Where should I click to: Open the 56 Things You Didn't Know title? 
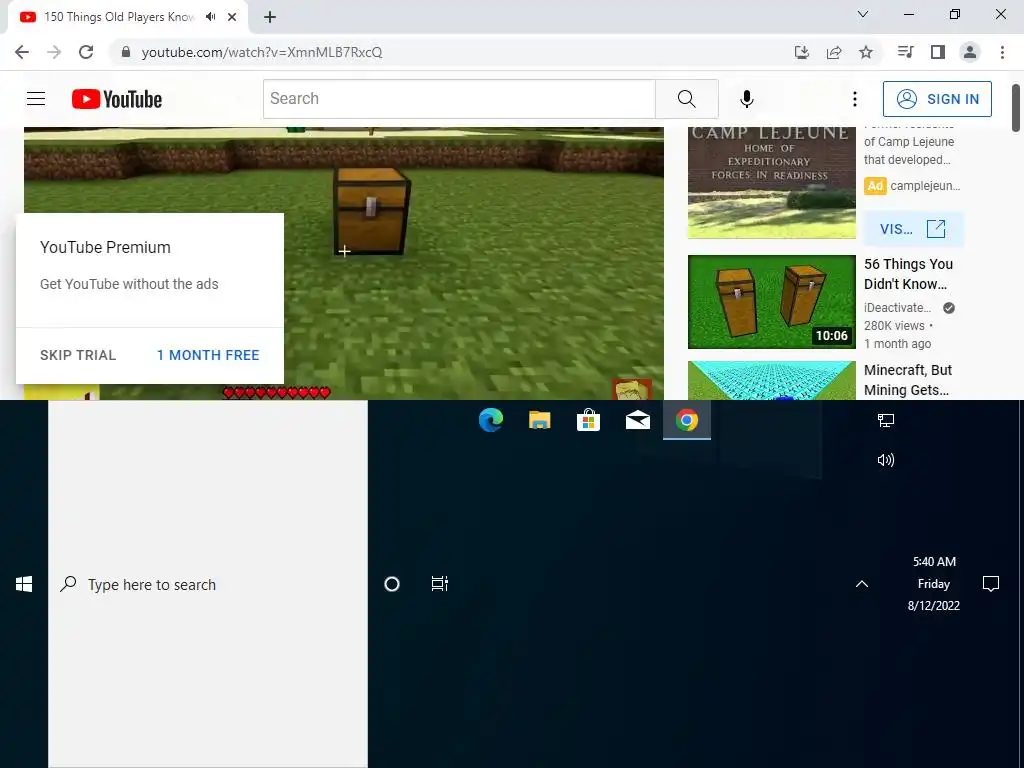pyautogui.click(x=908, y=274)
